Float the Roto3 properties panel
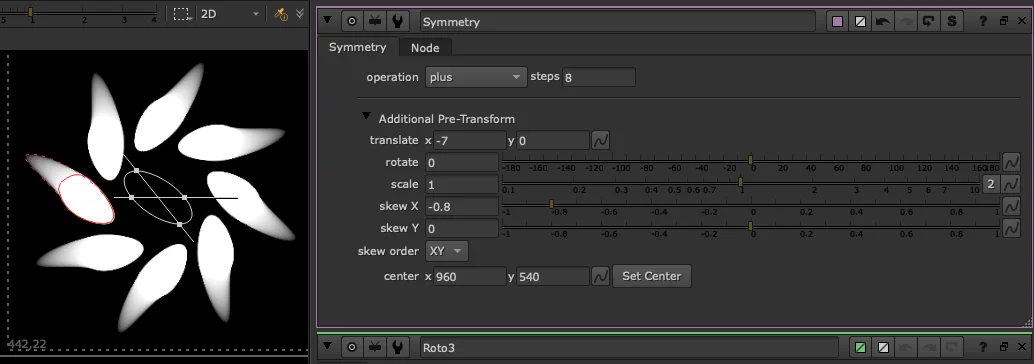This screenshot has width=1034, height=364. click(x=1004, y=347)
